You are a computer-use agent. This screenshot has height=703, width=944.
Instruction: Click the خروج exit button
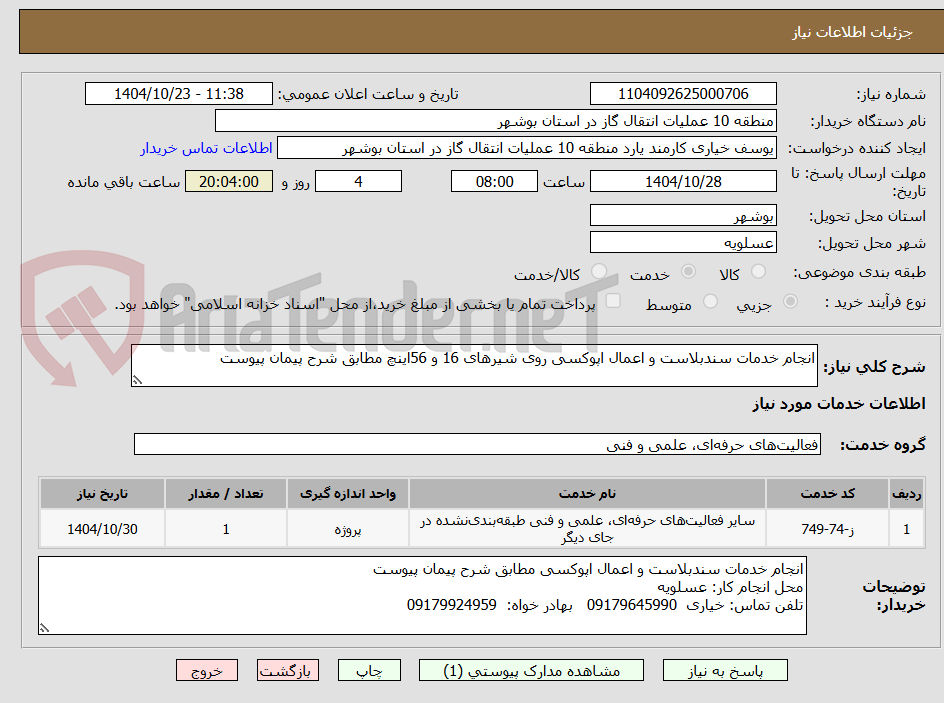[x=207, y=670]
